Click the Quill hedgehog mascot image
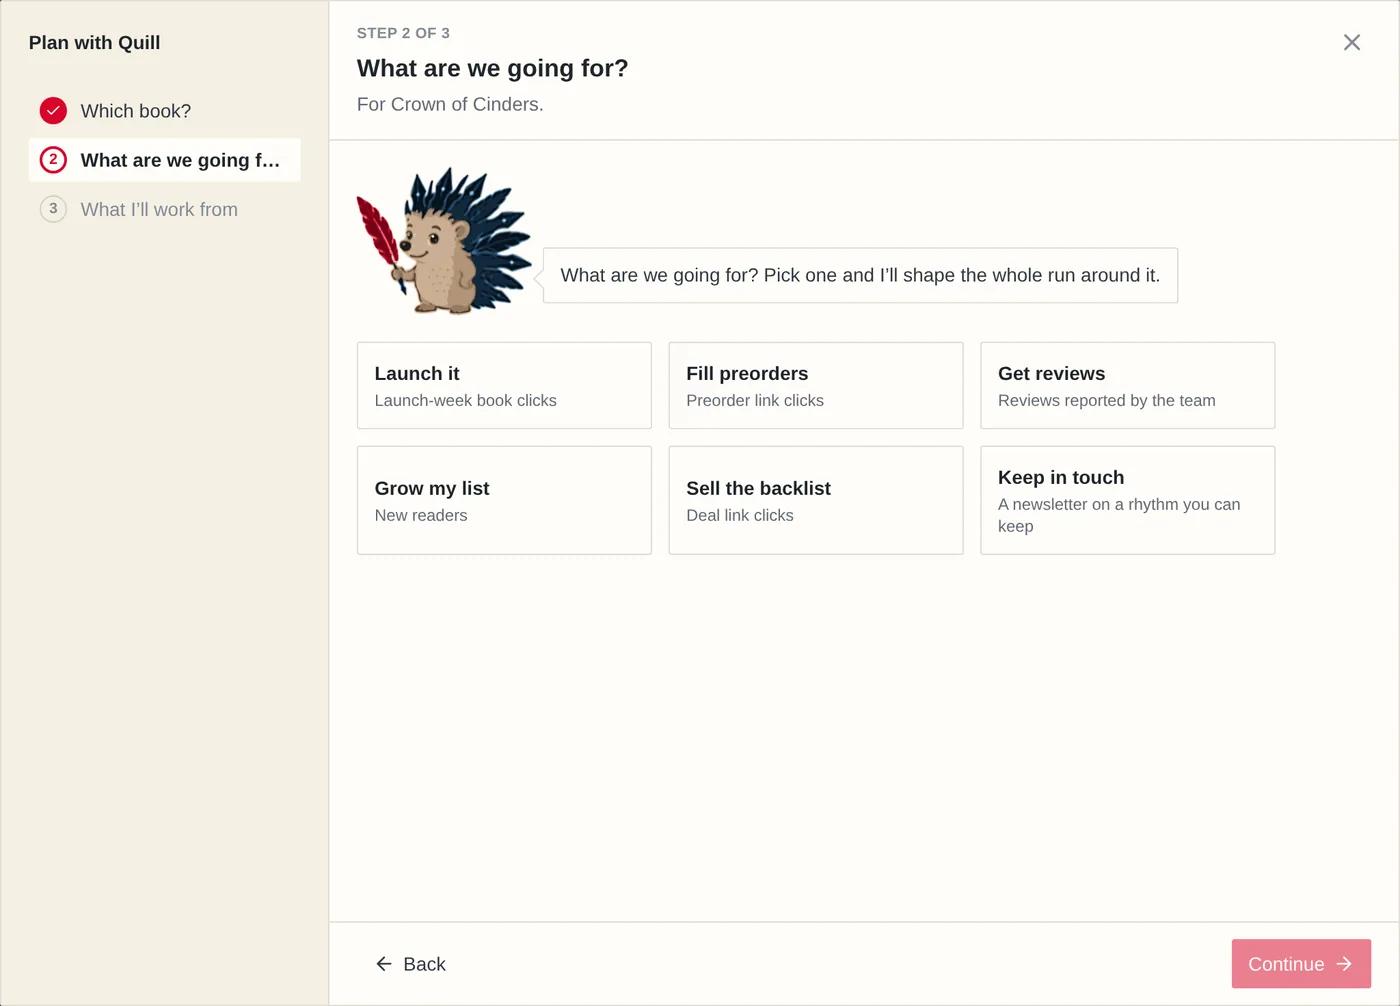Image resolution: width=1400 pixels, height=1006 pixels. [x=444, y=241]
